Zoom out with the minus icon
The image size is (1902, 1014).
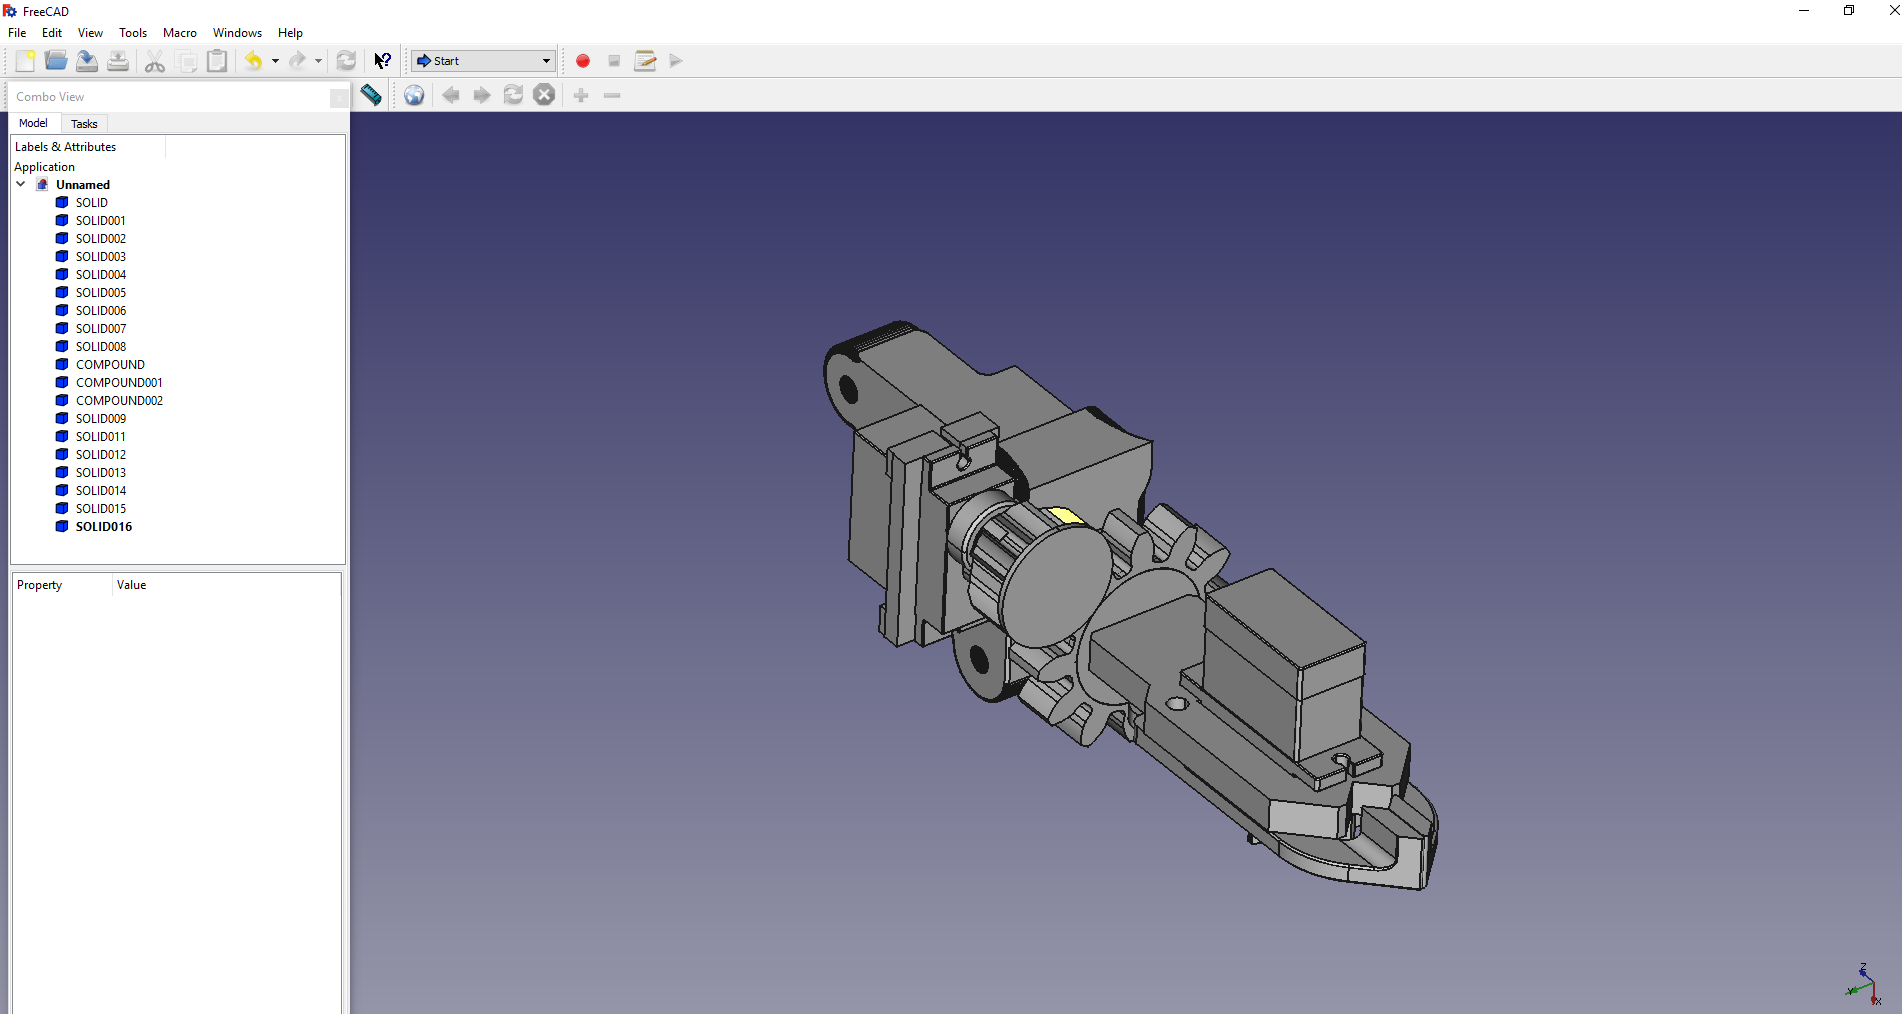[612, 95]
